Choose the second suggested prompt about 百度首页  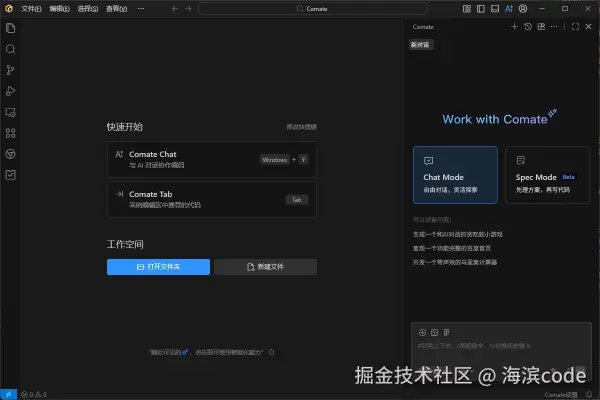point(452,248)
